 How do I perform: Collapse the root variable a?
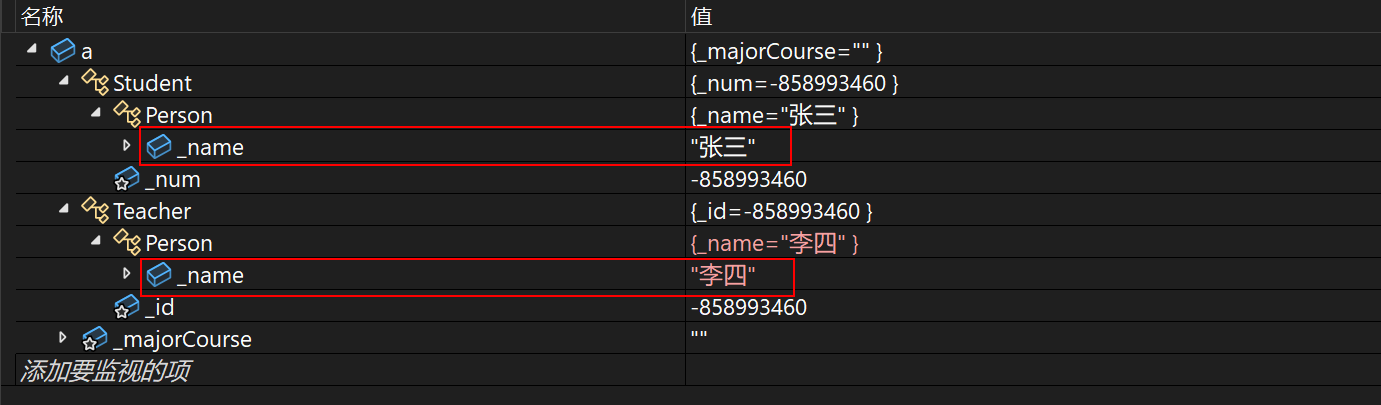31,50
